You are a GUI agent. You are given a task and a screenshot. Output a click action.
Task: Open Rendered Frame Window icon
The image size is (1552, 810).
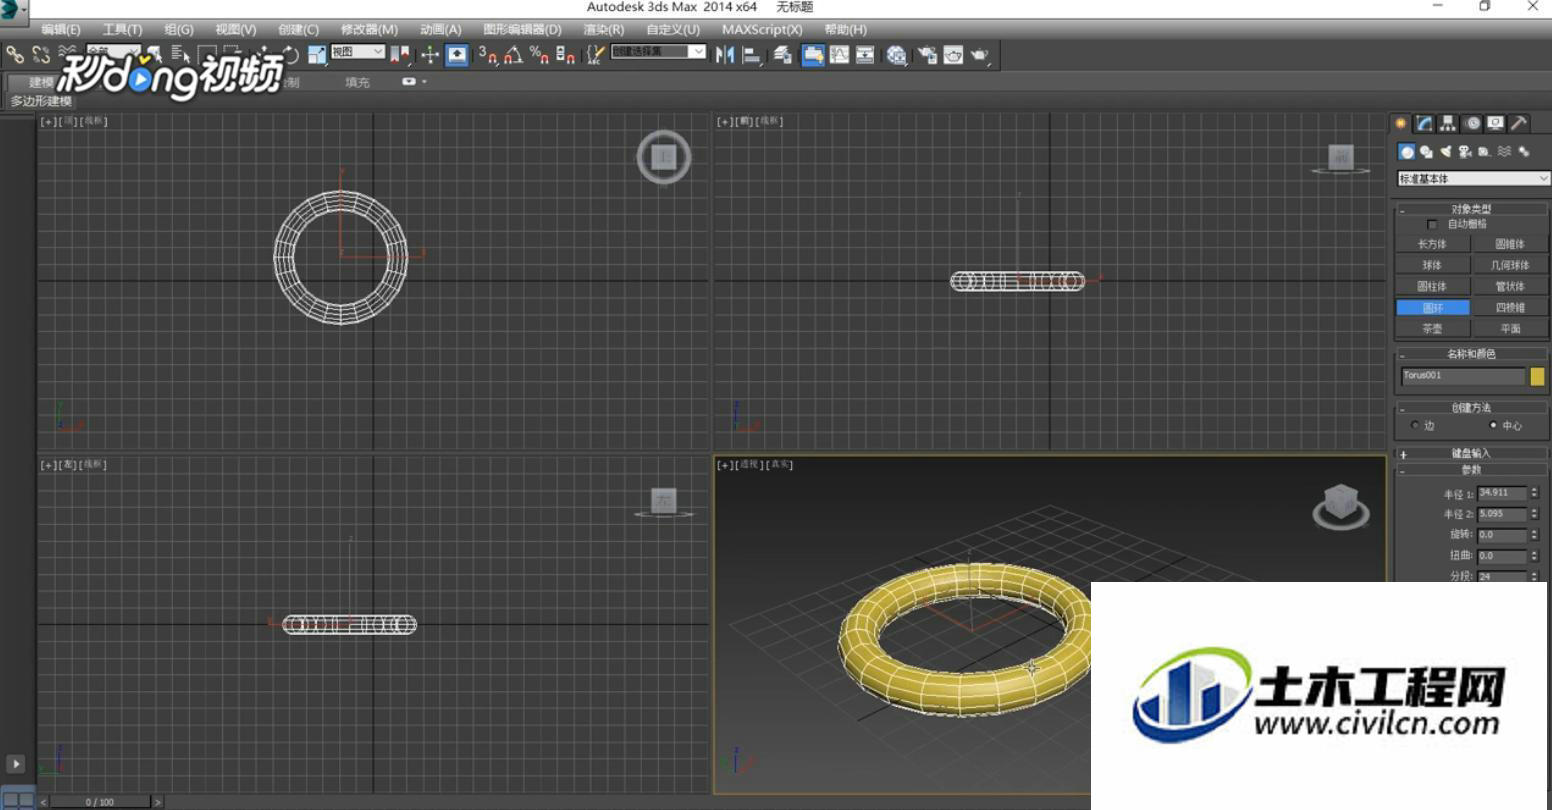pyautogui.click(x=953, y=55)
